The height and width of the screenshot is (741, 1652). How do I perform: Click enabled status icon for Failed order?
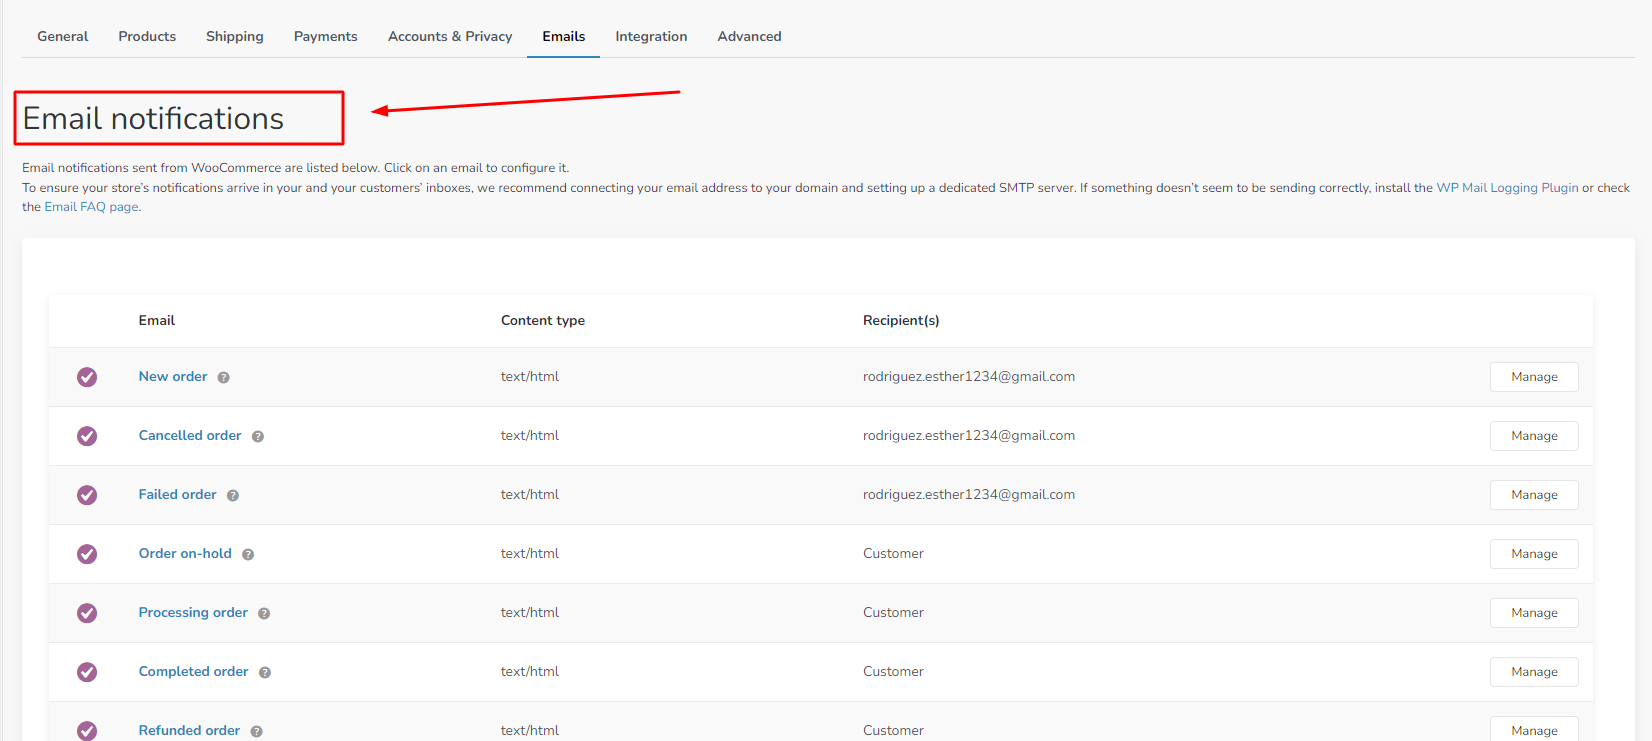[87, 495]
